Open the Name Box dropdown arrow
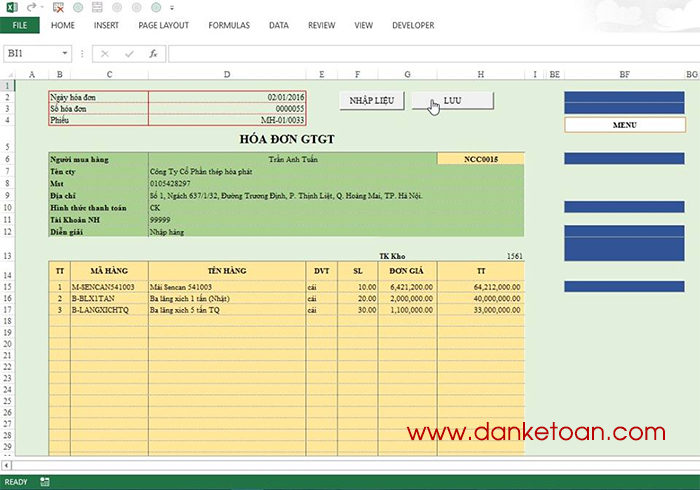The height and width of the screenshot is (490, 700). coord(65,53)
